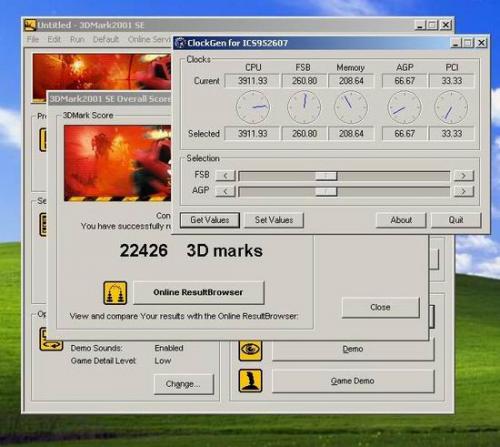
Task: Click the Demo button in 3DMark window
Action: (353, 350)
